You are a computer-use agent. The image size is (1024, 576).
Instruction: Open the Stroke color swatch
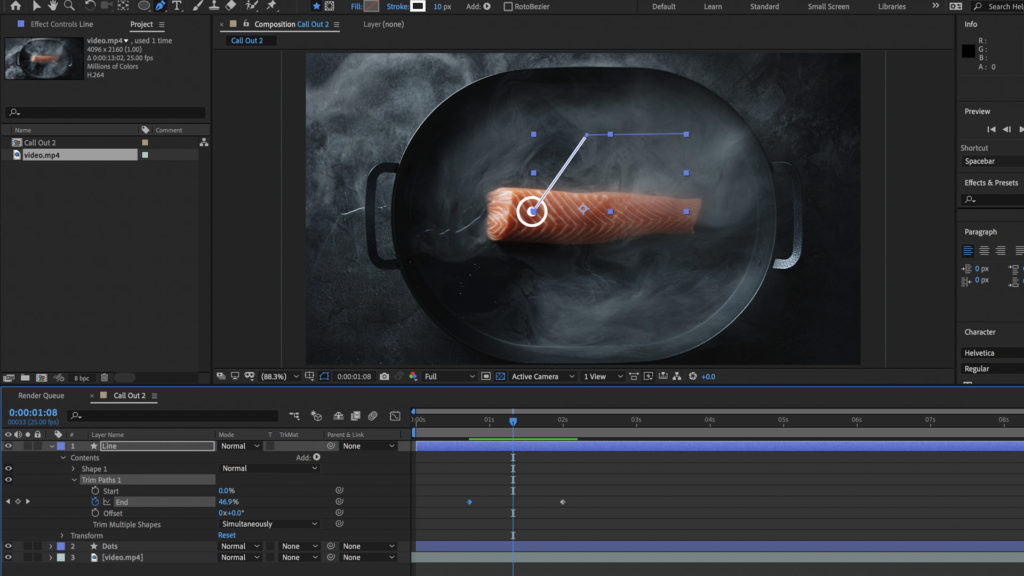tap(417, 6)
